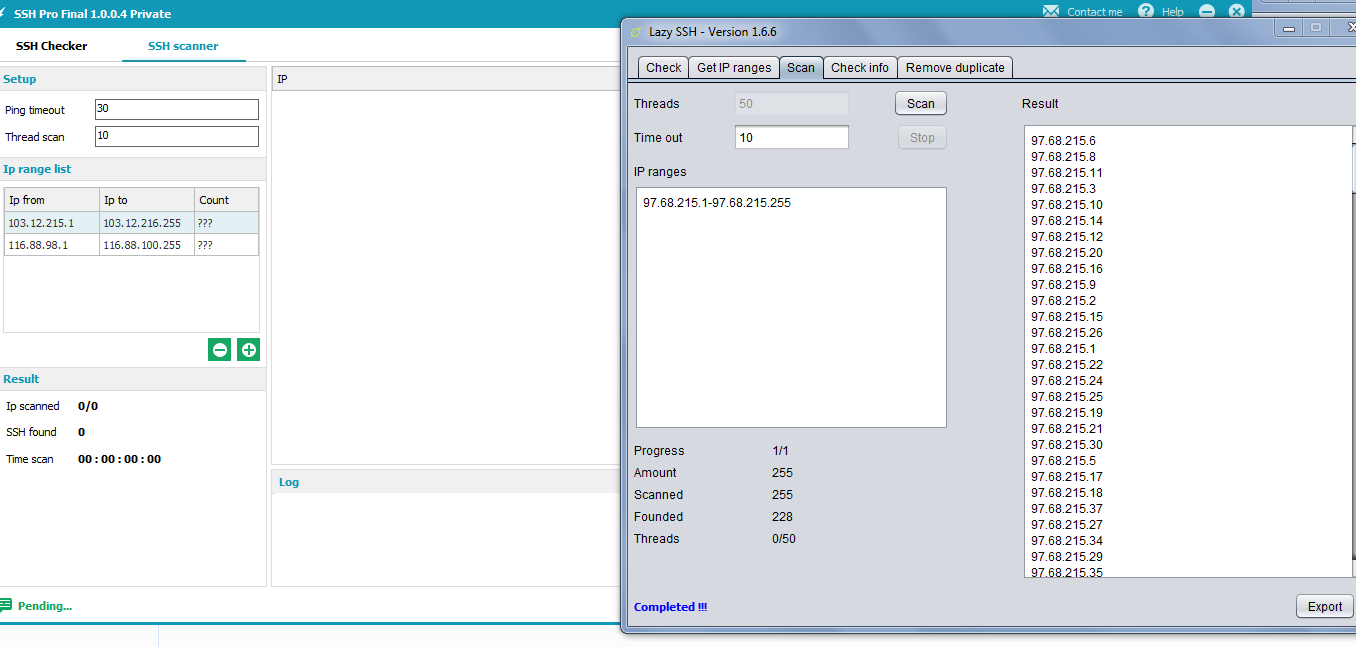Focus the Time out field in Lazy SSH
Viewport: 1356px width, 647px height.
tap(792, 137)
